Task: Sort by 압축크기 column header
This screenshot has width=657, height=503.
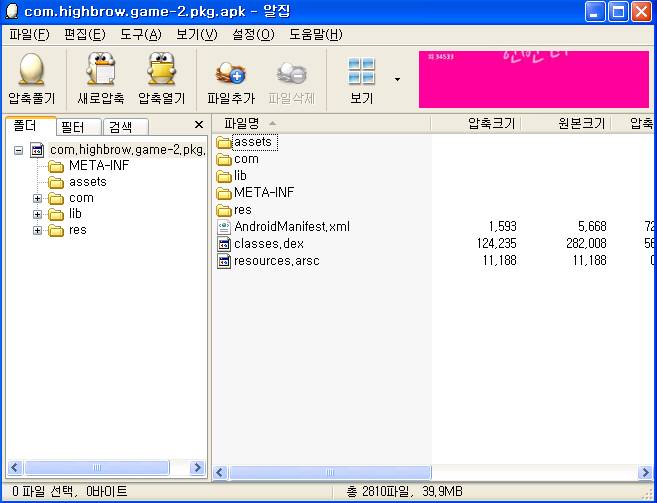Action: tap(476, 123)
